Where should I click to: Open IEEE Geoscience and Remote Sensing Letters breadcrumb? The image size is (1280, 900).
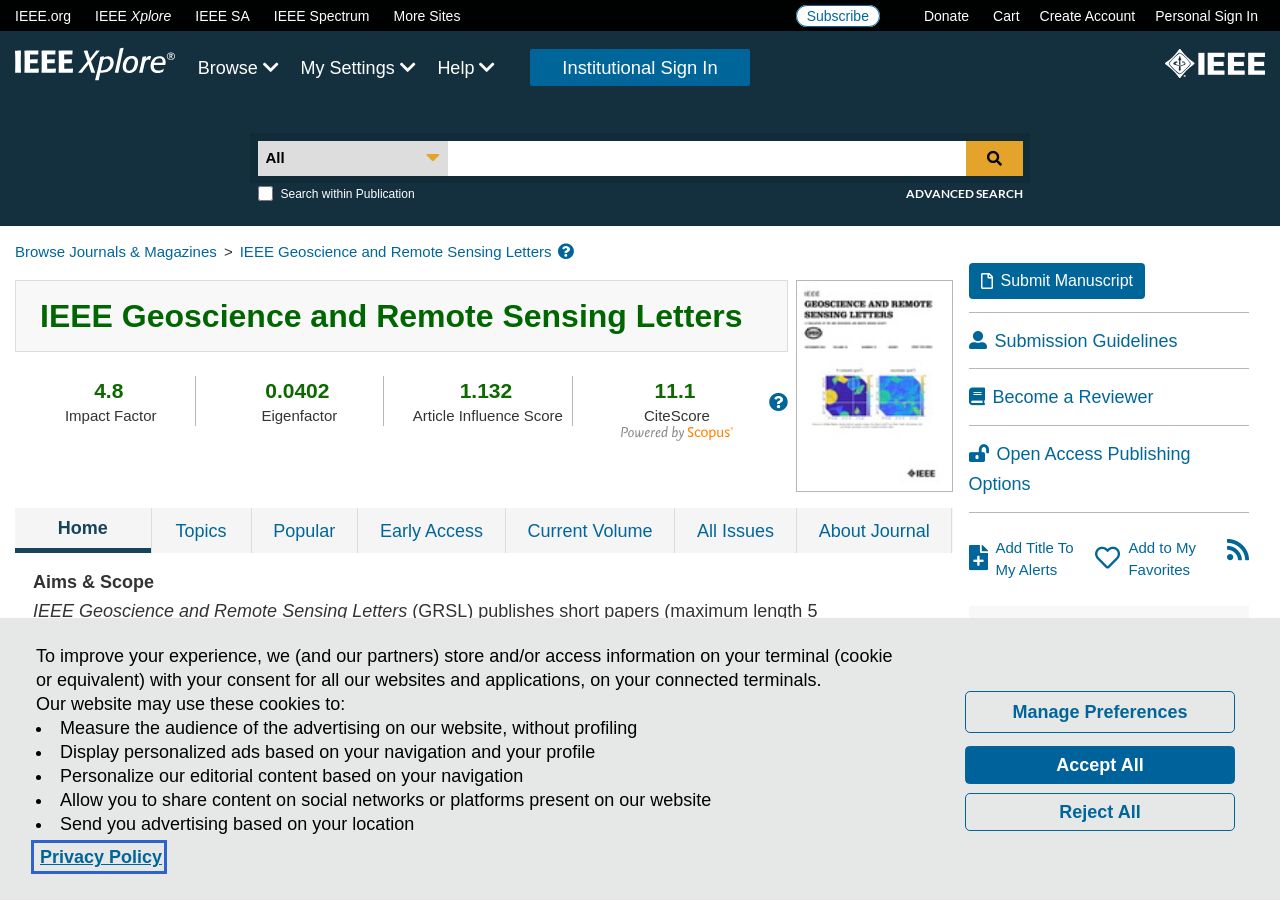(395, 252)
